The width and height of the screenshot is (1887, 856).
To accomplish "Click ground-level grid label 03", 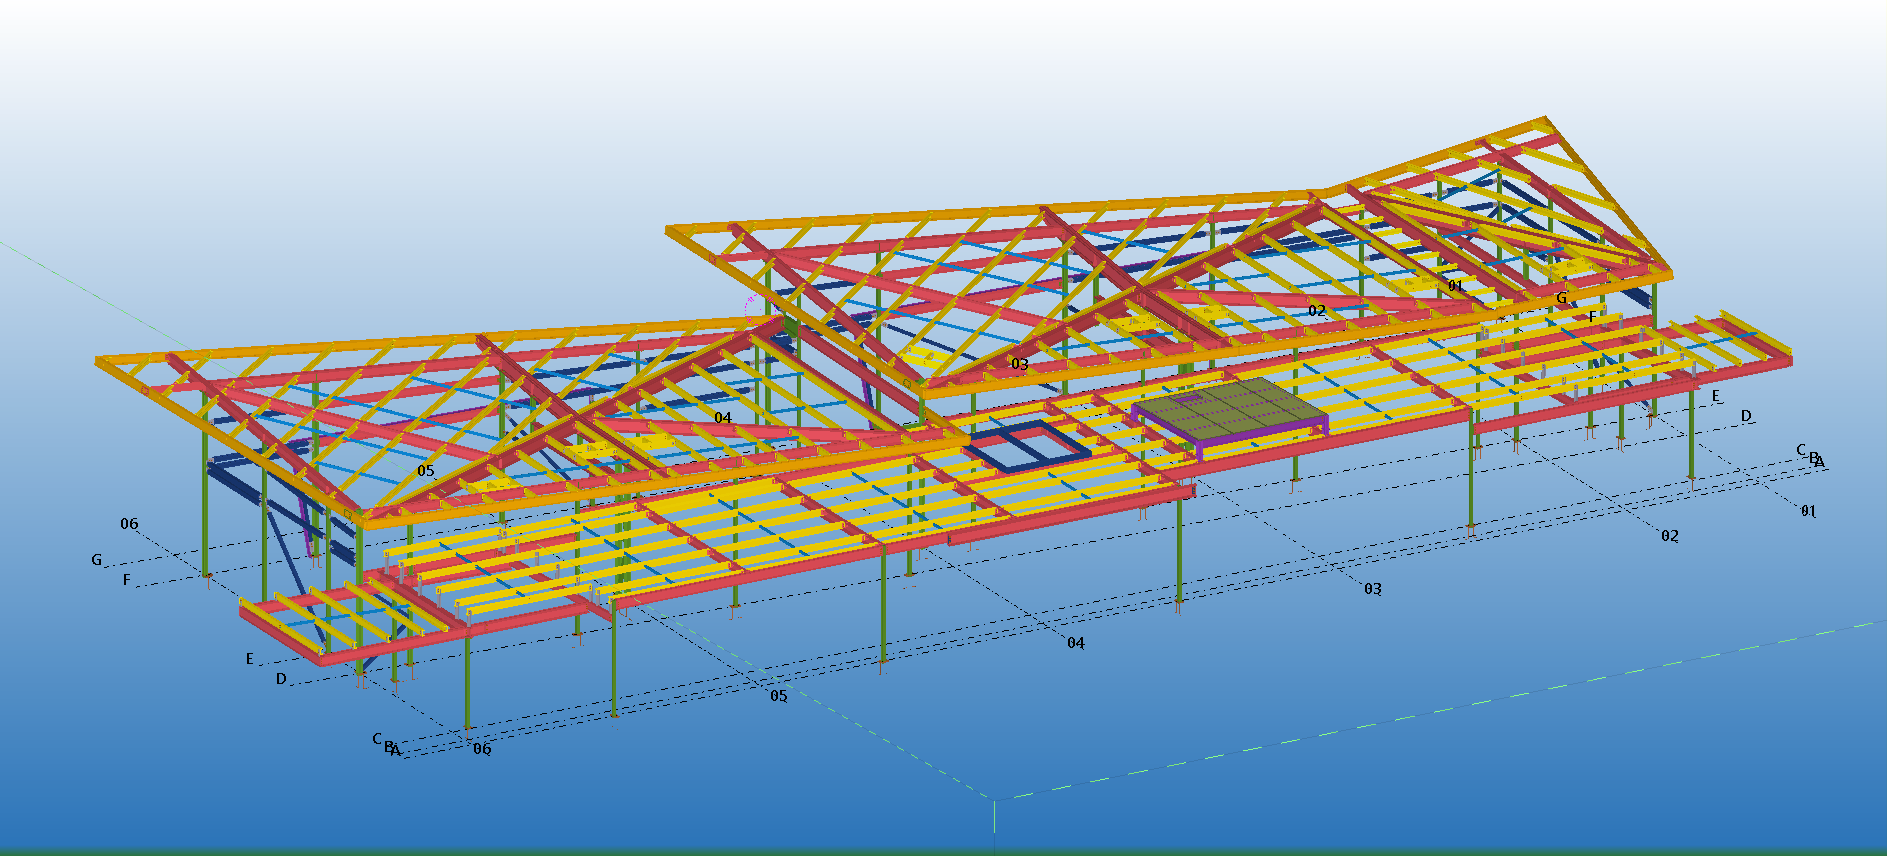I will (x=1373, y=590).
